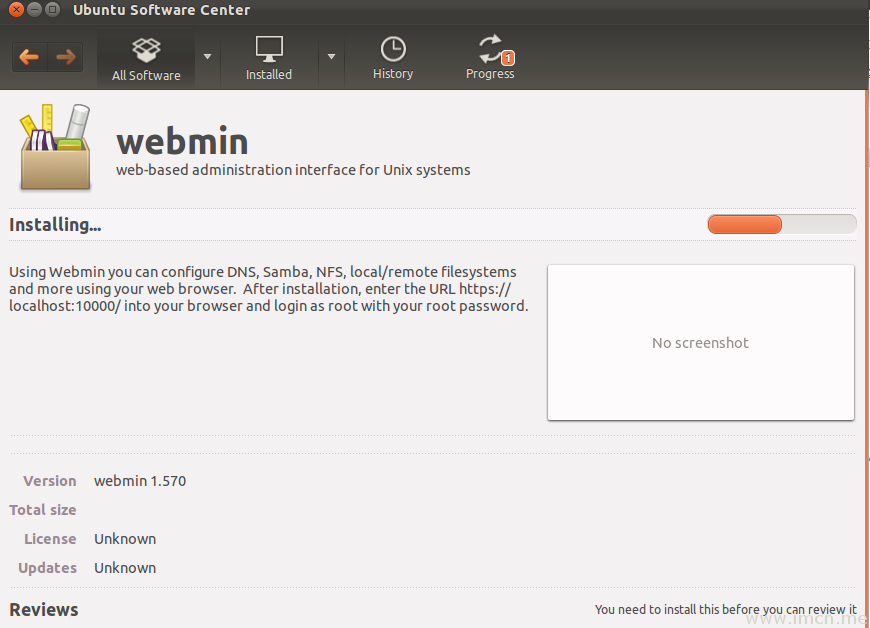This screenshot has height=628, width=870.
Task: Show the Installed software view
Action: point(269,59)
